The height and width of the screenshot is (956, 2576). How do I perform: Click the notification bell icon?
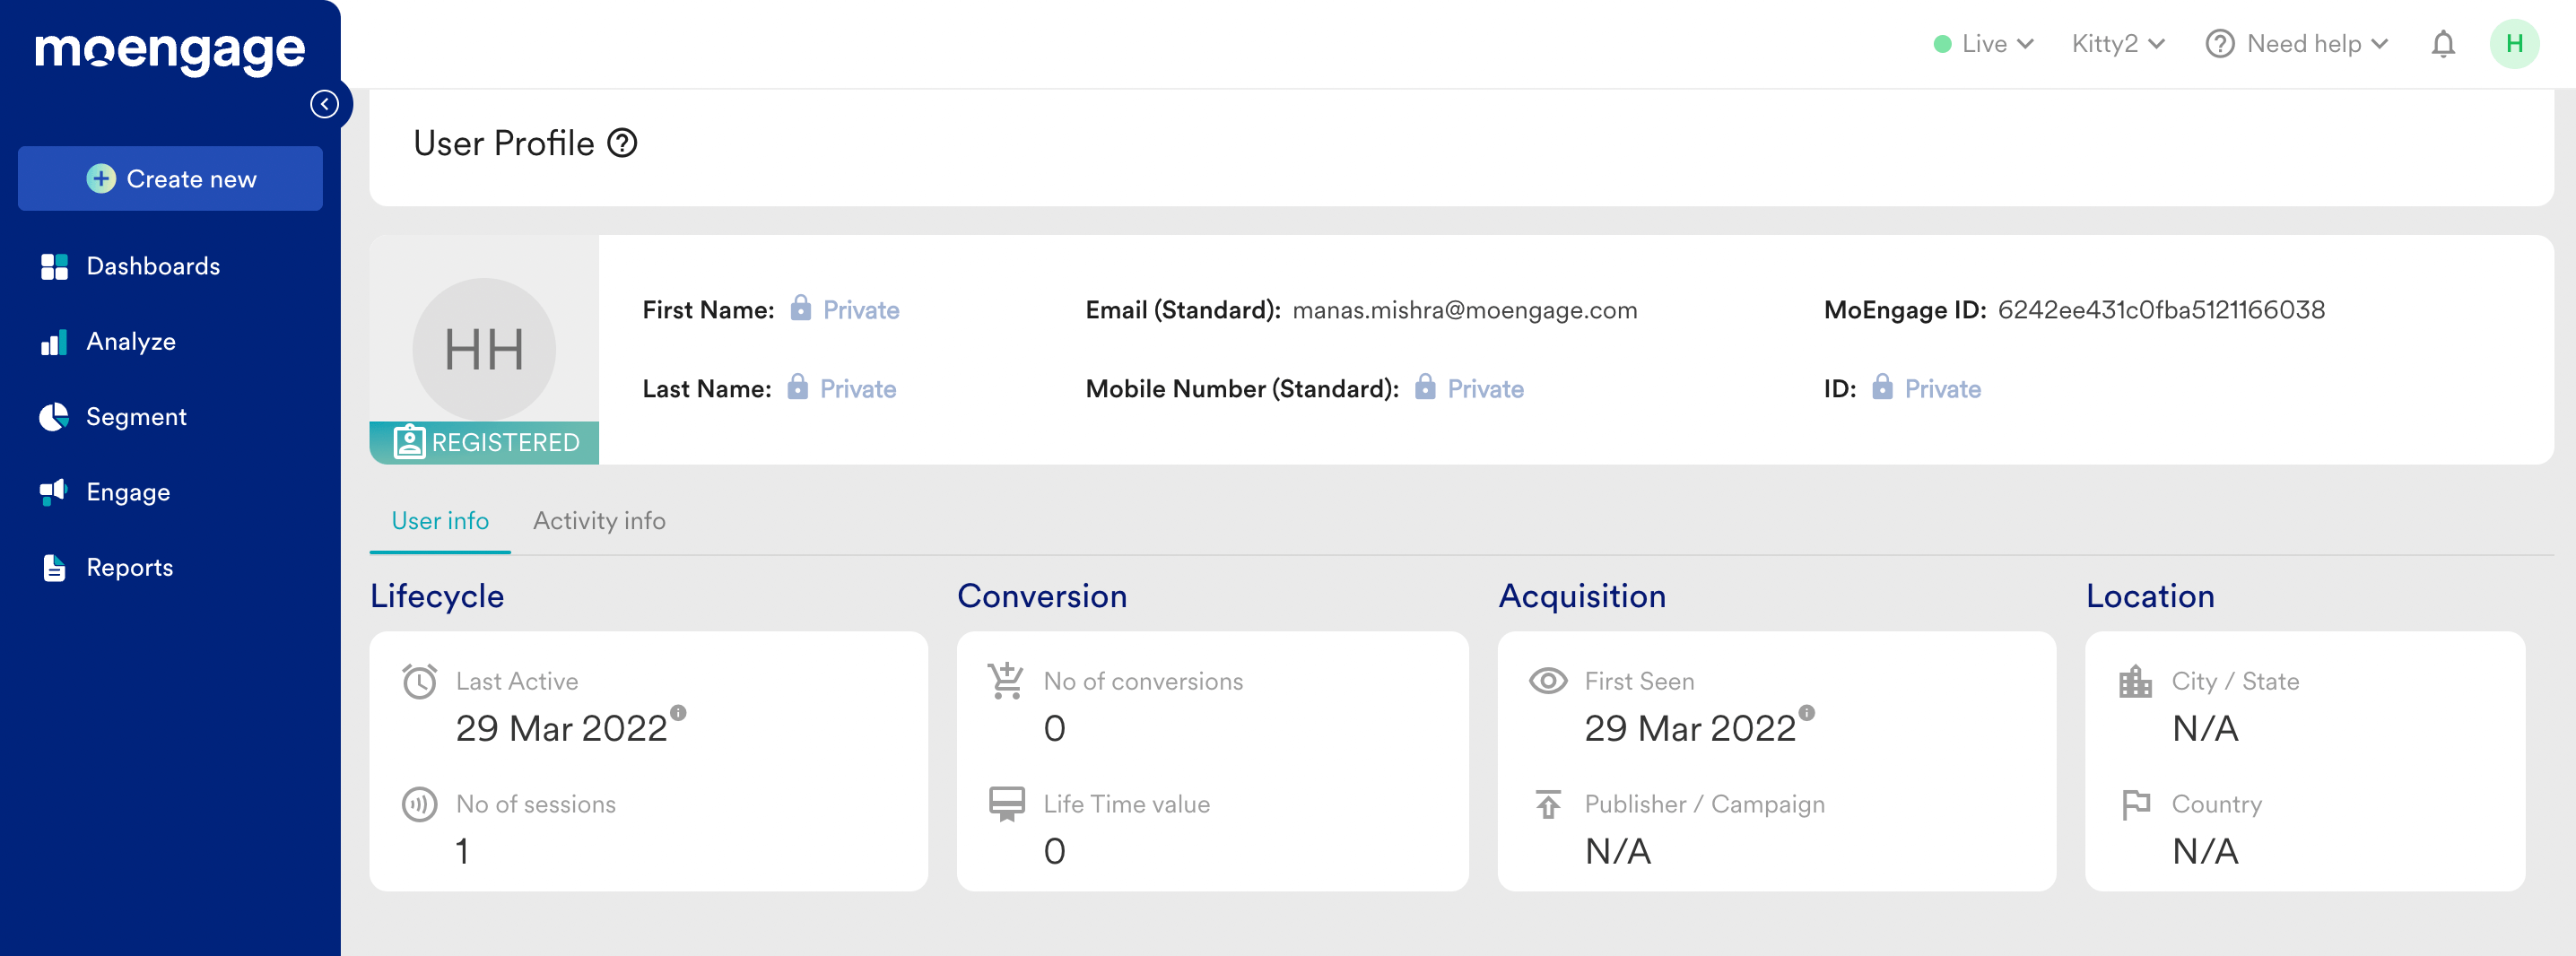pos(2442,44)
